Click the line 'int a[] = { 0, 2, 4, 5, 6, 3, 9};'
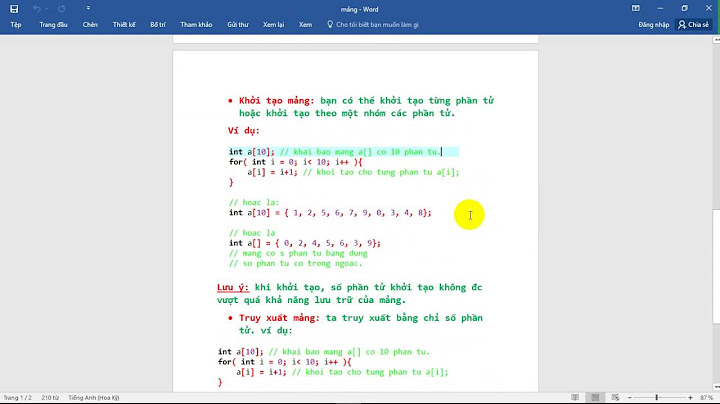Screen dimensions: 720x404 (x=305, y=243)
